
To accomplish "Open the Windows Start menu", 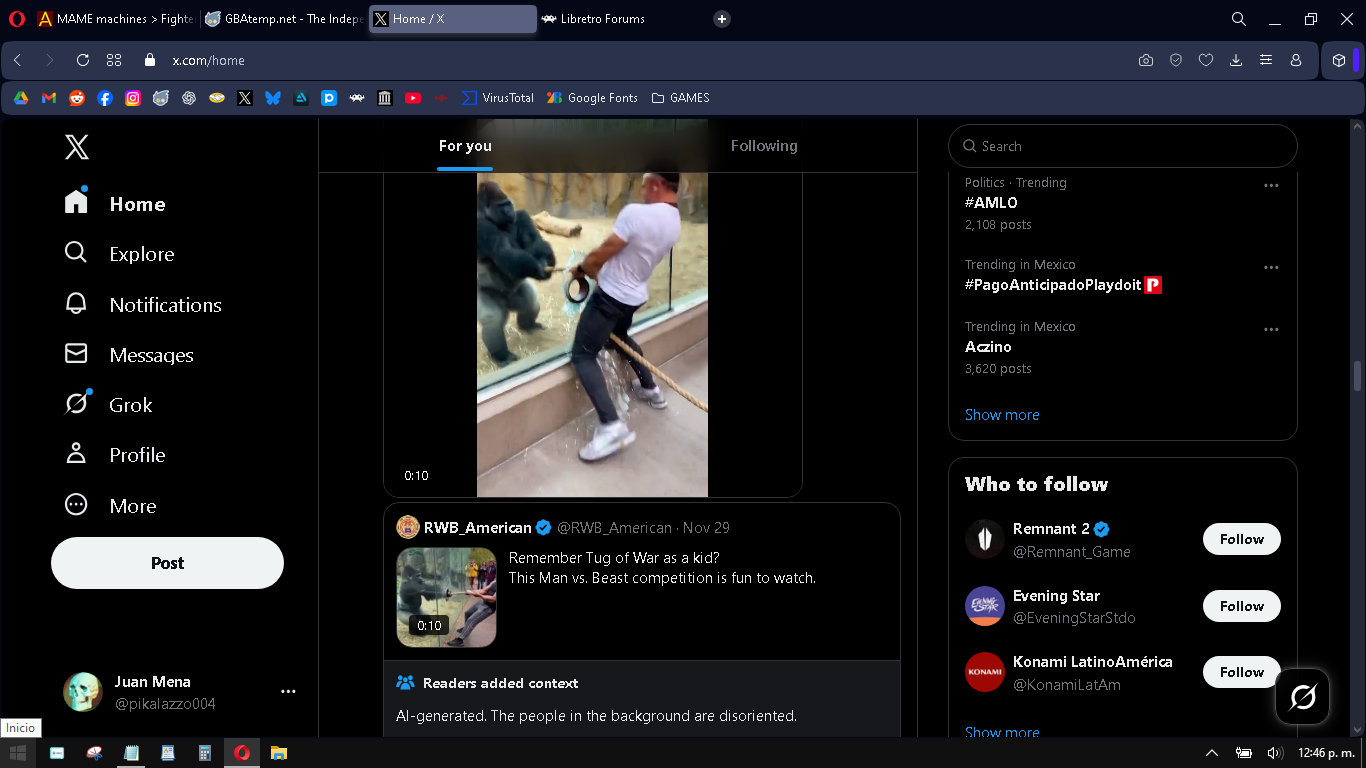I will [18, 753].
